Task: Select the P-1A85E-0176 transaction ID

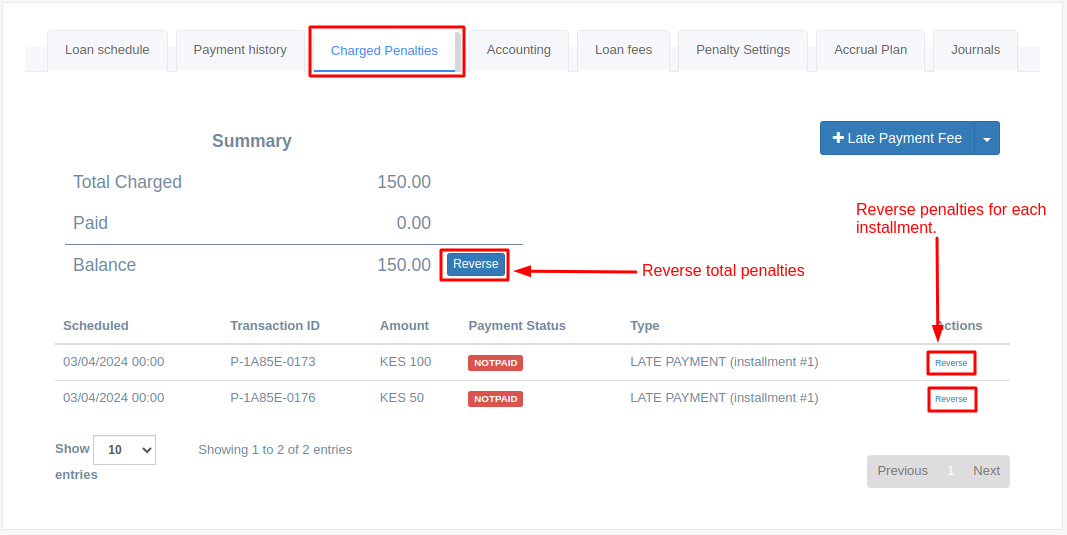Action: tap(273, 398)
